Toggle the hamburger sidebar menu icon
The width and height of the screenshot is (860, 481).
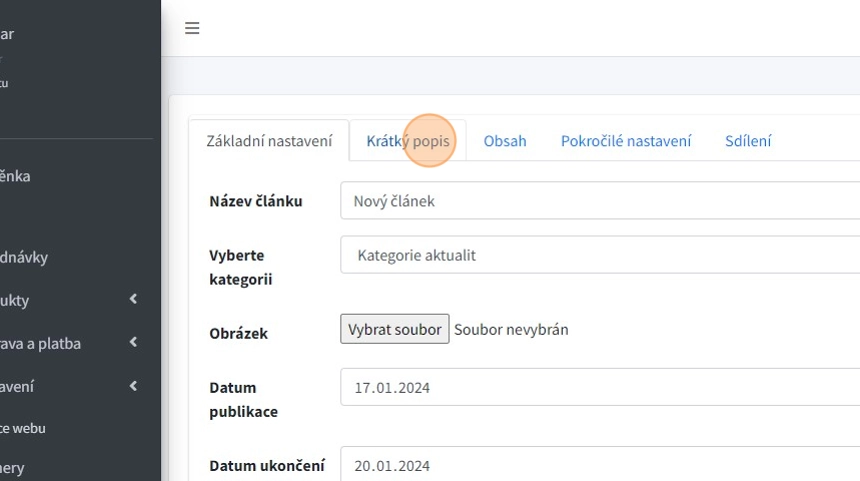tap(192, 28)
